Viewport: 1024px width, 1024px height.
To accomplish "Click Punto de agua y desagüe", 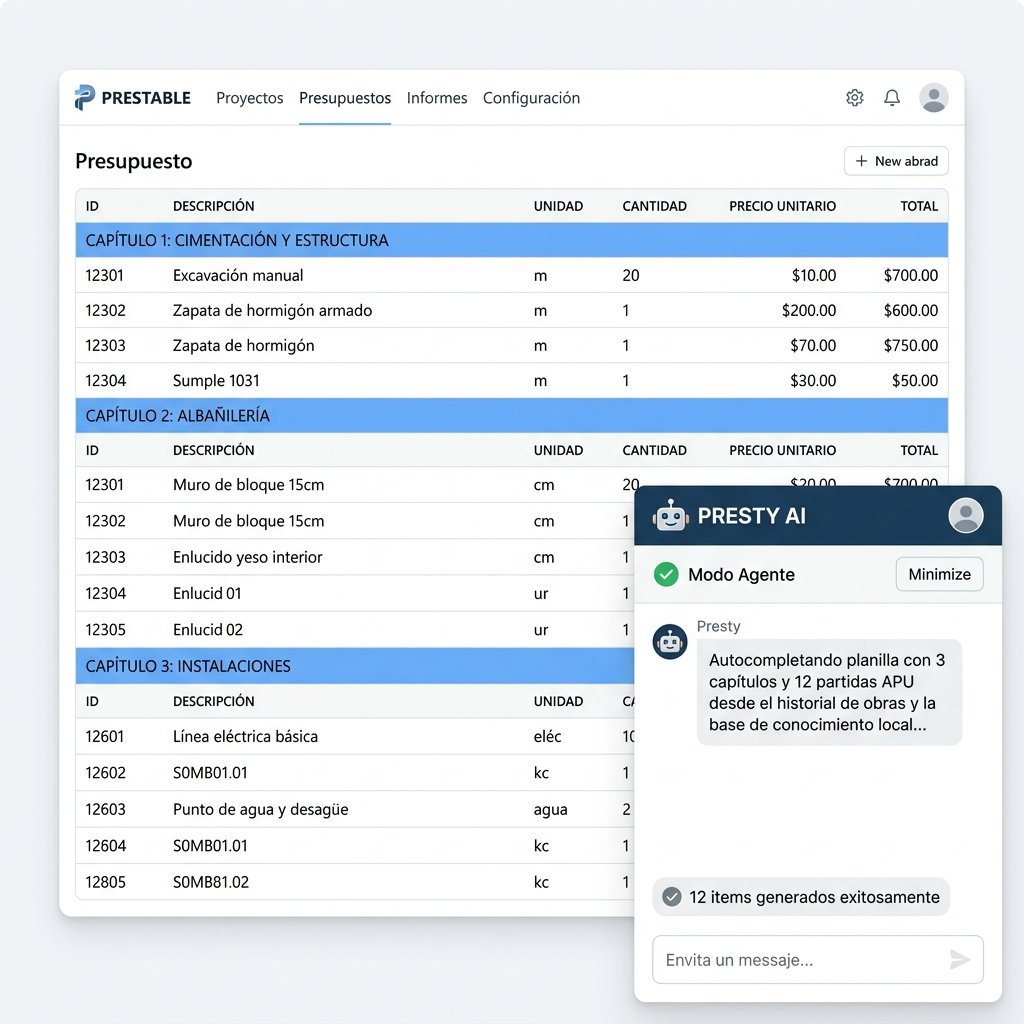I will (x=261, y=810).
